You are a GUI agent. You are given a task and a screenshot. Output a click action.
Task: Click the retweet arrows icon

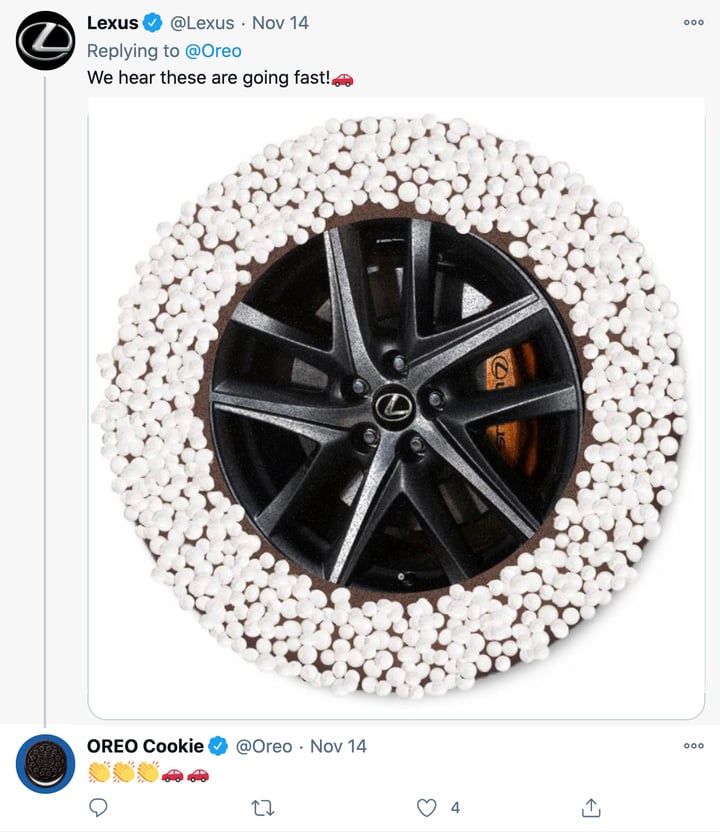263,807
